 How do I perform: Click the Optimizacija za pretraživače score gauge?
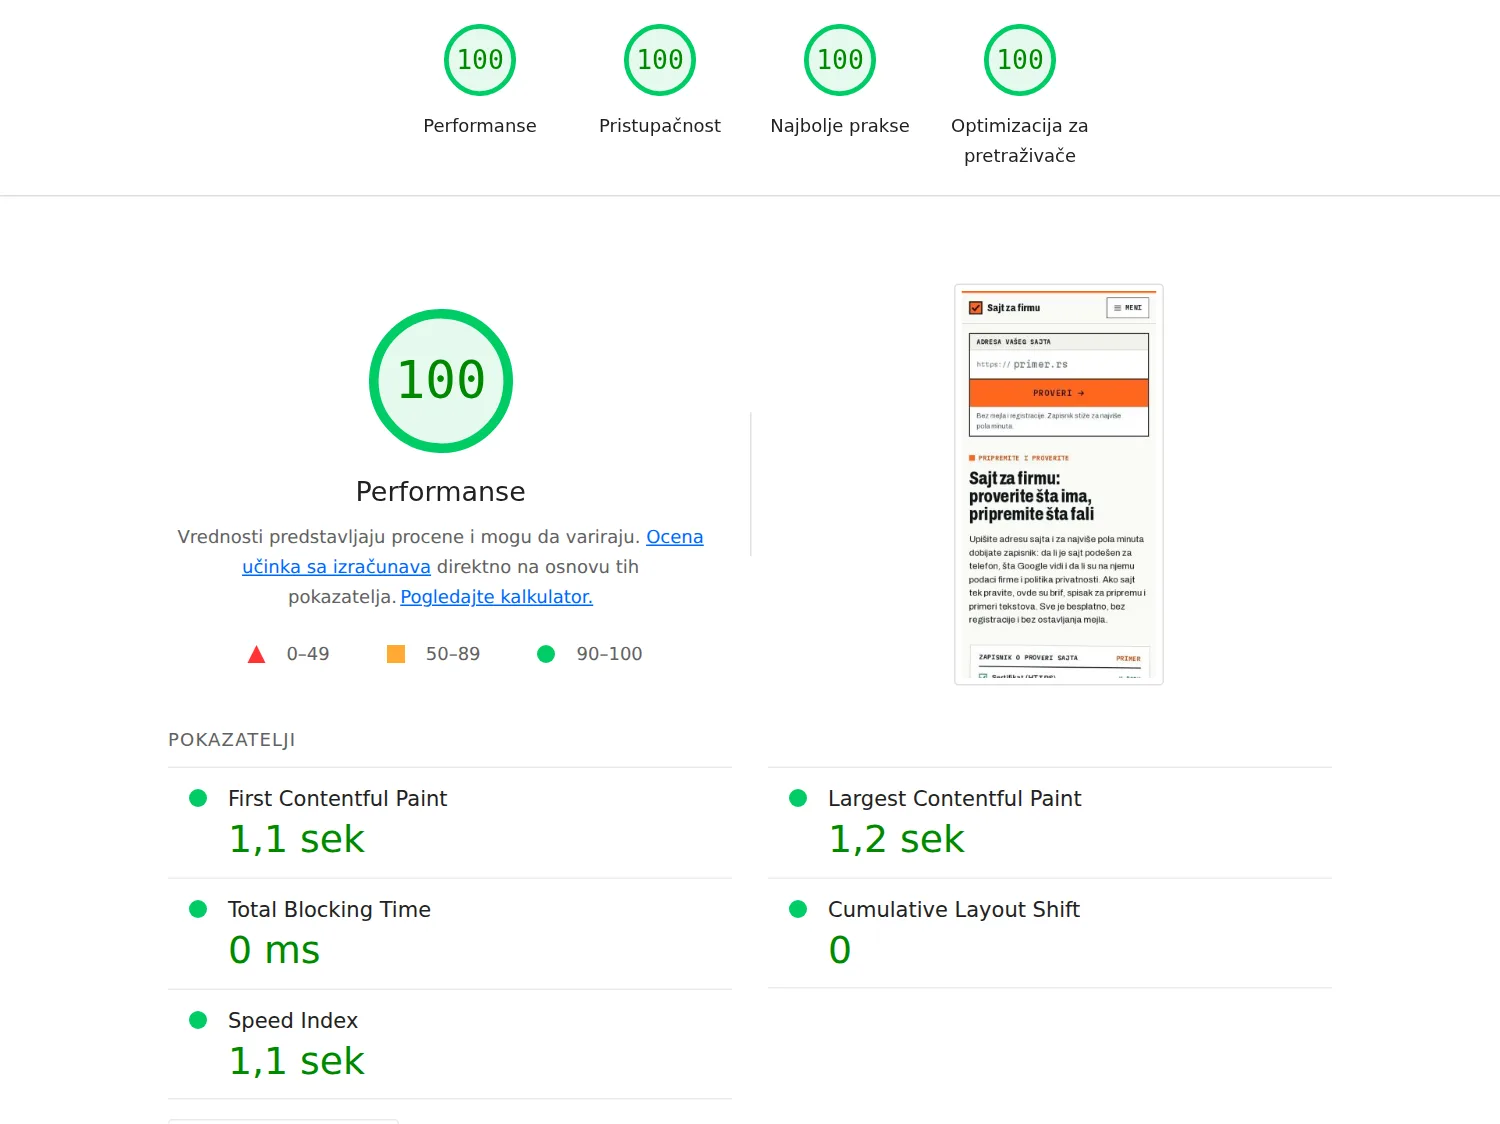pyautogui.click(x=1020, y=60)
